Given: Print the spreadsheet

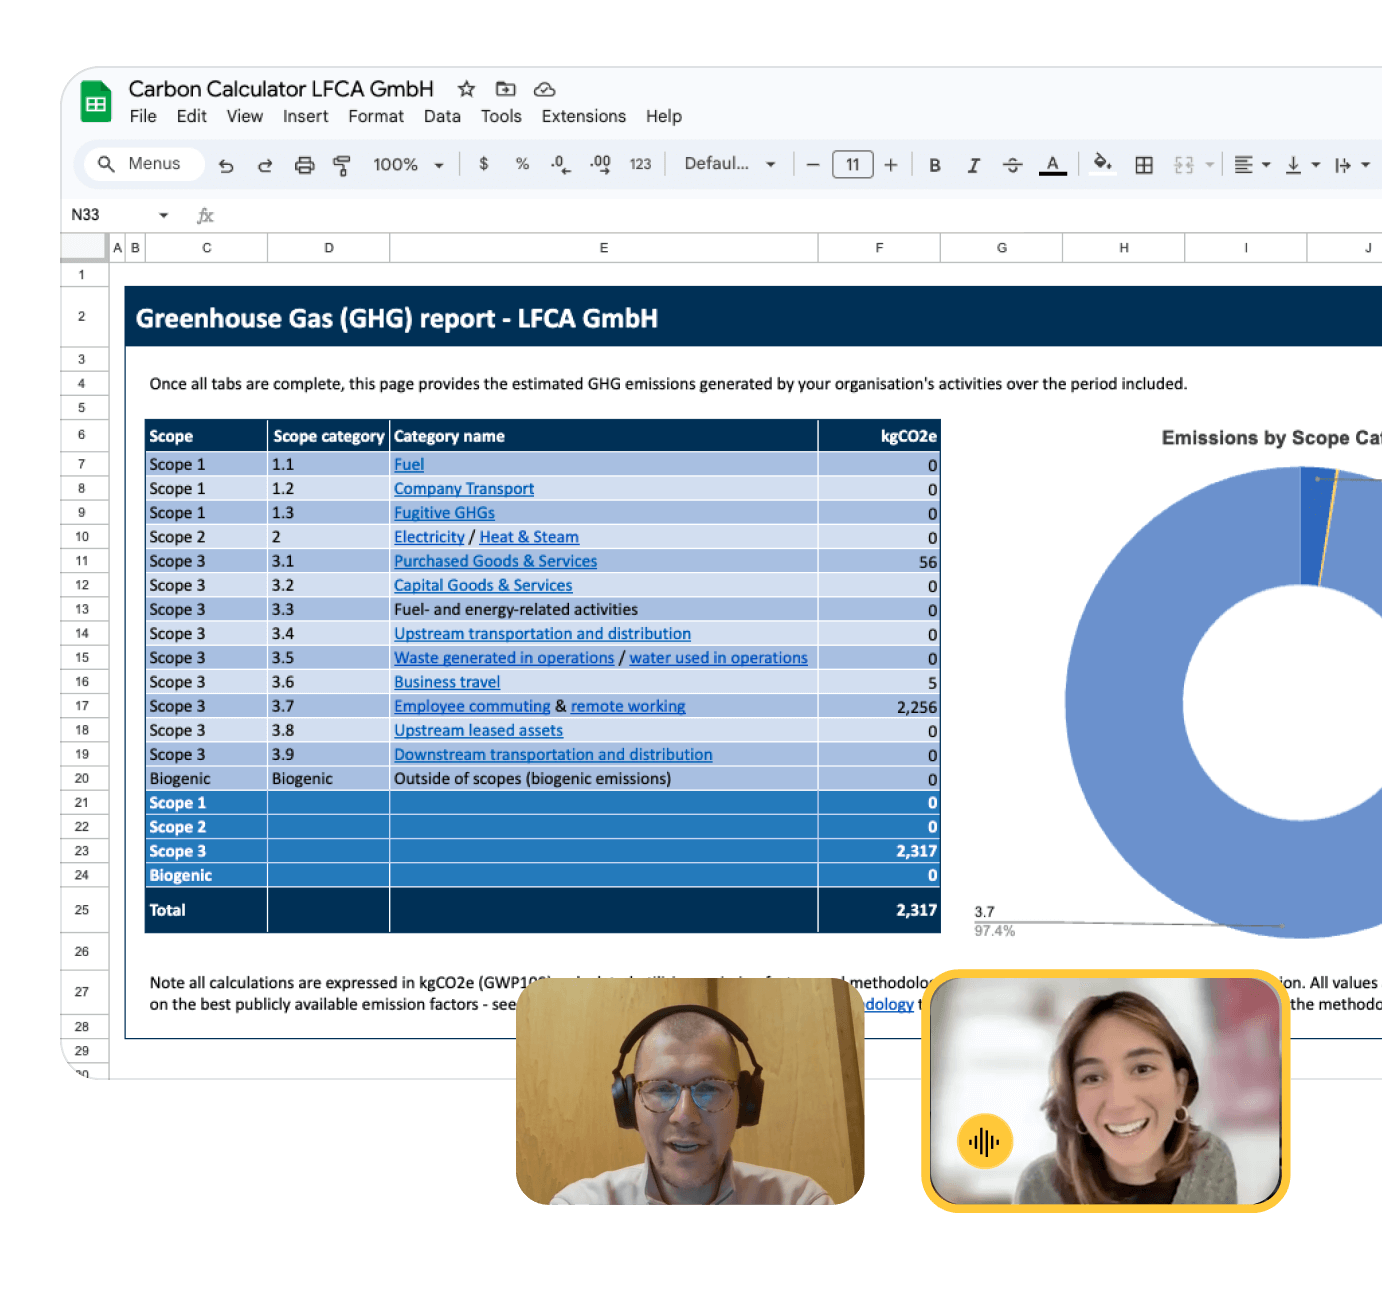Looking at the screenshot, I should (304, 165).
